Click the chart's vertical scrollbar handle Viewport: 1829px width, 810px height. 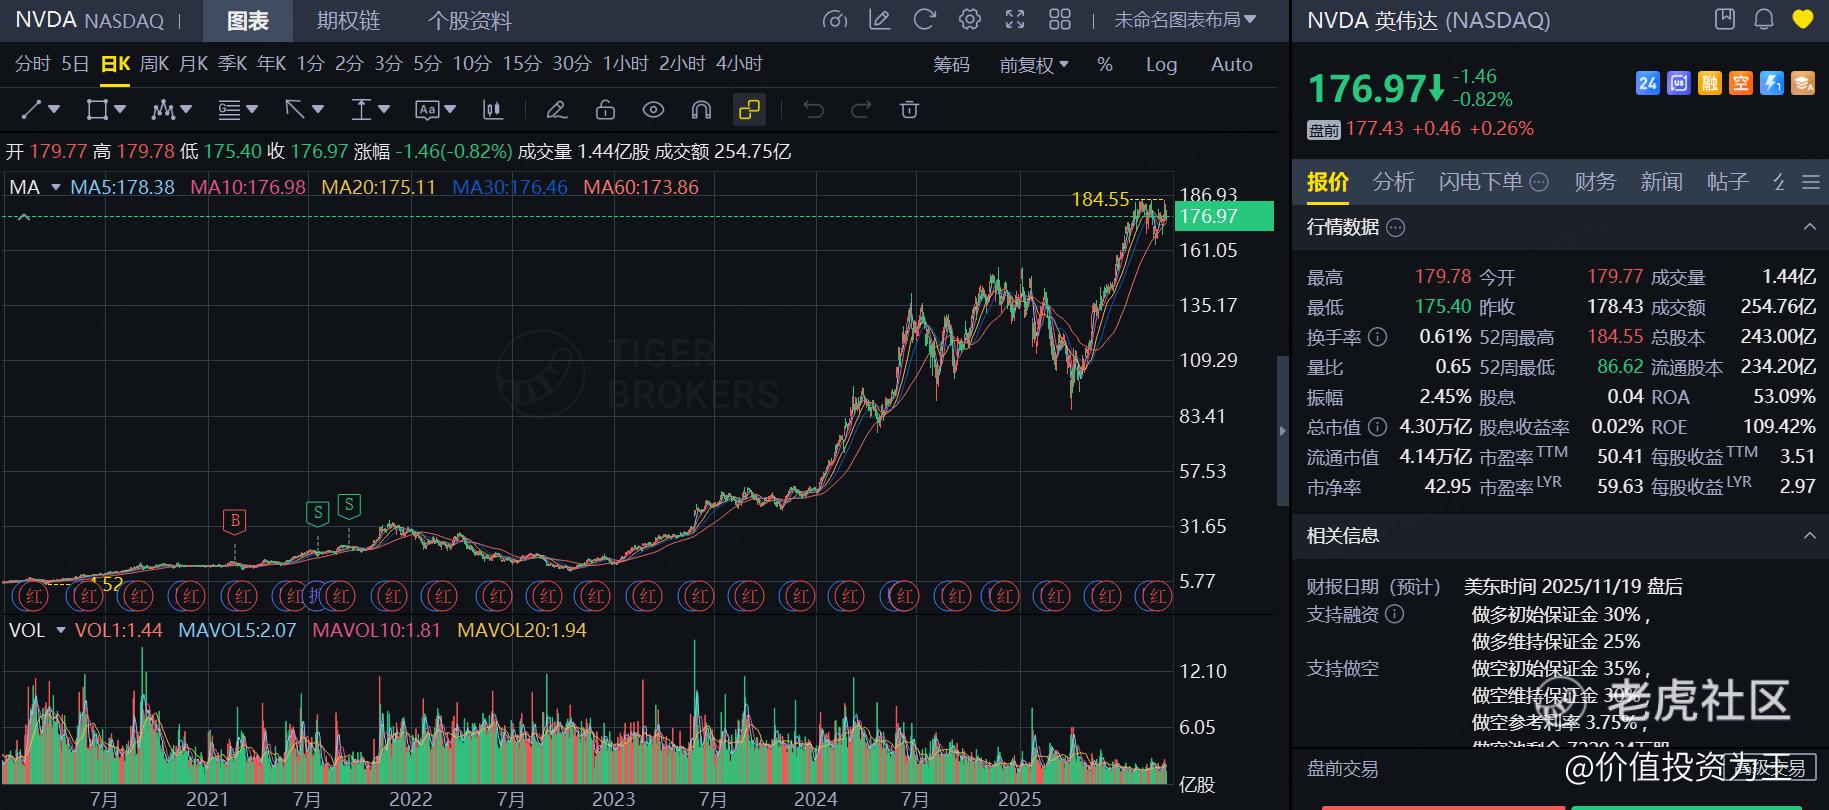[1283, 430]
